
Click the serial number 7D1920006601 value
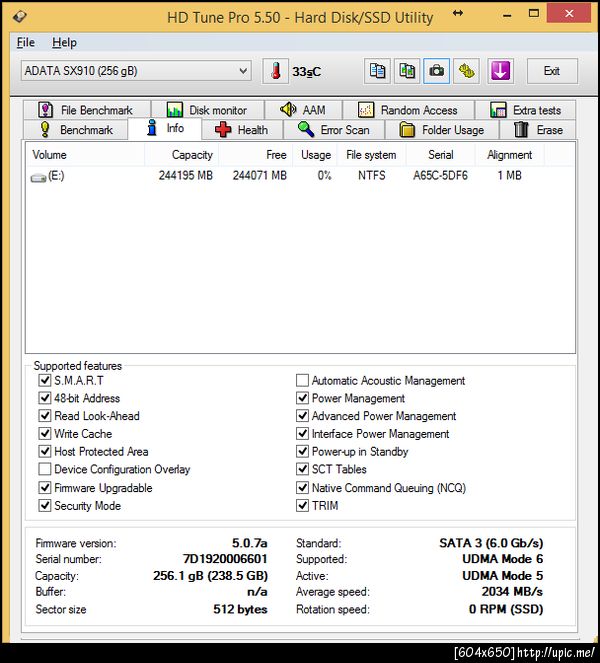[225, 559]
